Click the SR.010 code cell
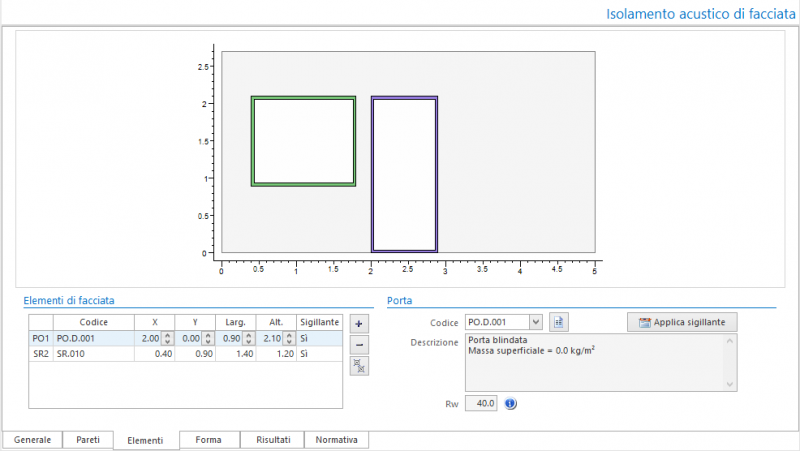800x451 pixels. click(94, 354)
